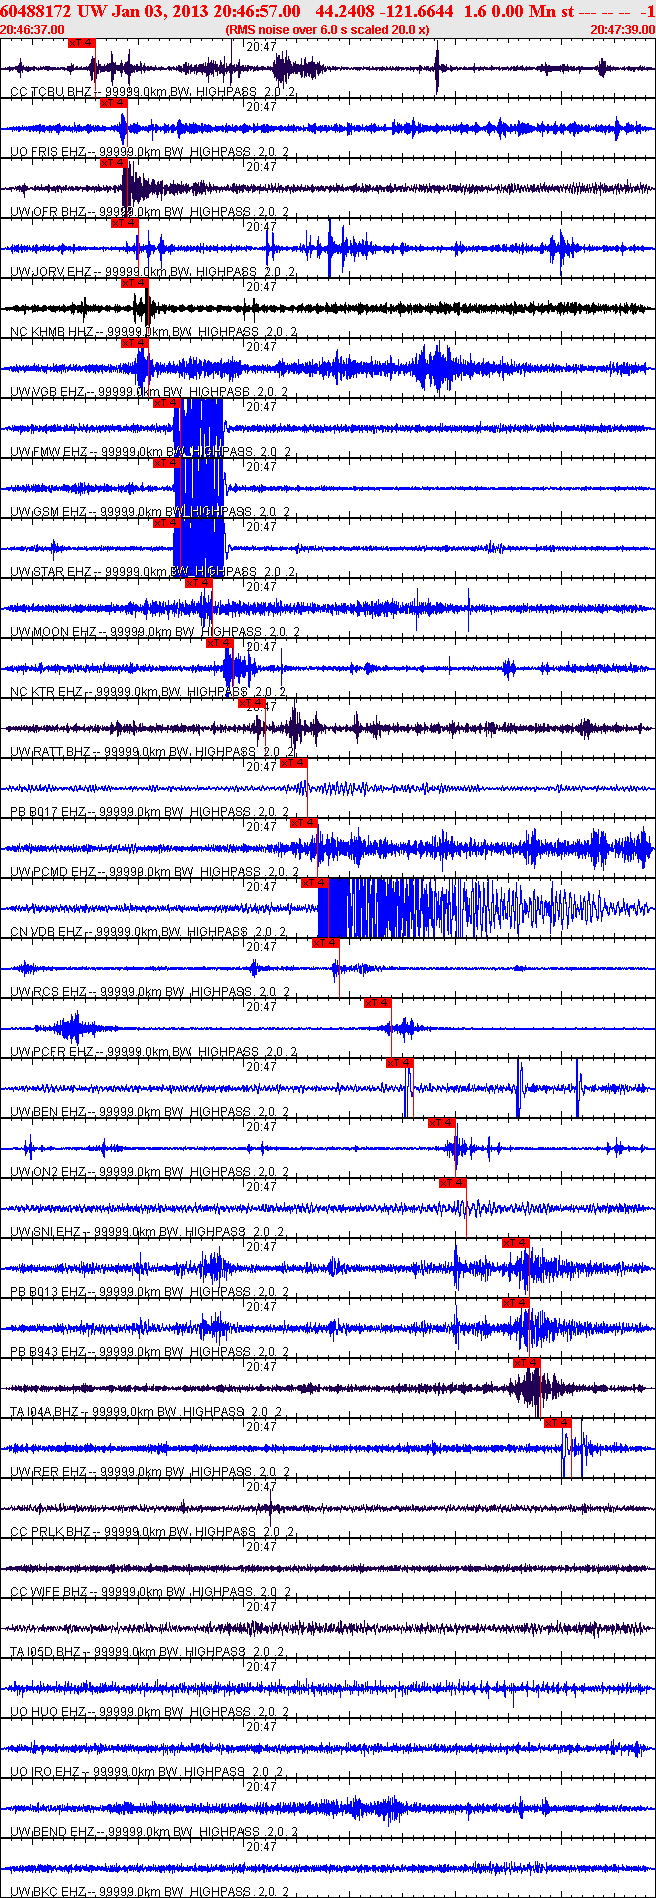656x1898 pixels.
Task: Click the PB B013 EHZ station label
Action: pyautogui.click(x=48, y=1292)
